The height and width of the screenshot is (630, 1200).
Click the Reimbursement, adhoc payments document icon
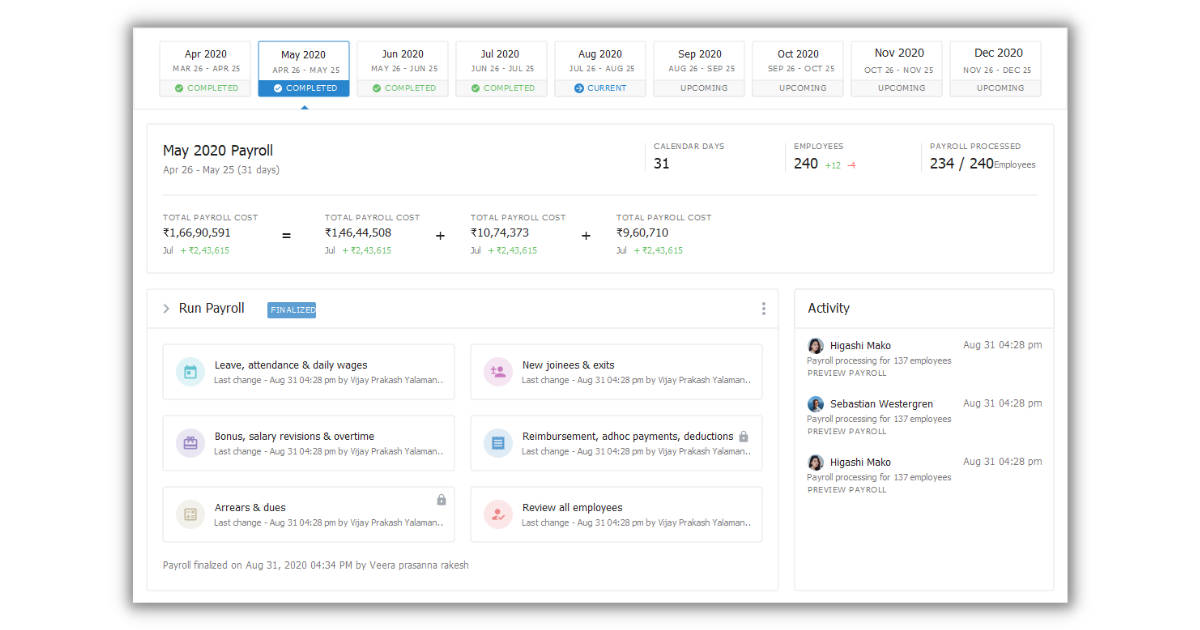pos(498,442)
